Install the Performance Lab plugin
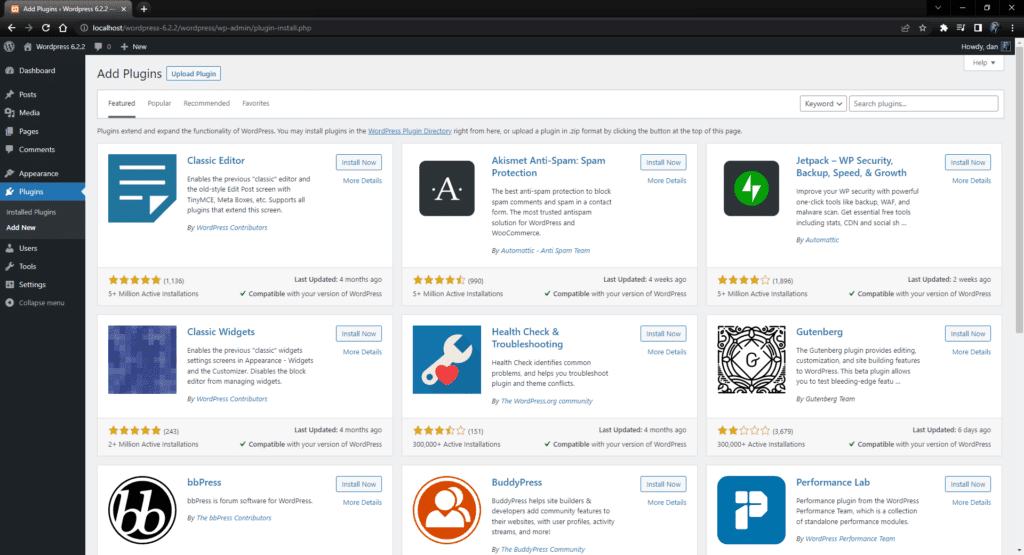1024x555 pixels. (x=967, y=484)
